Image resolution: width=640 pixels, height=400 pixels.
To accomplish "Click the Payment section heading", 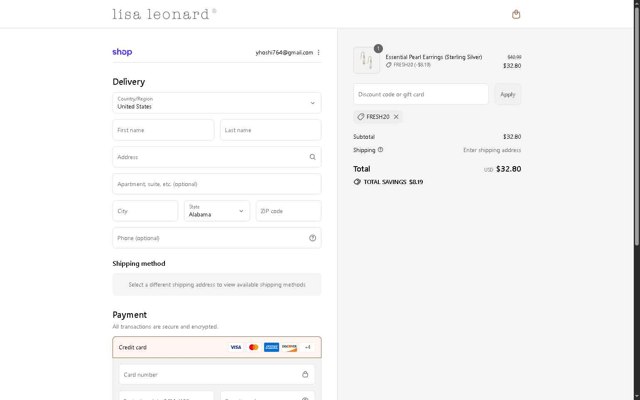I will coord(129,315).
